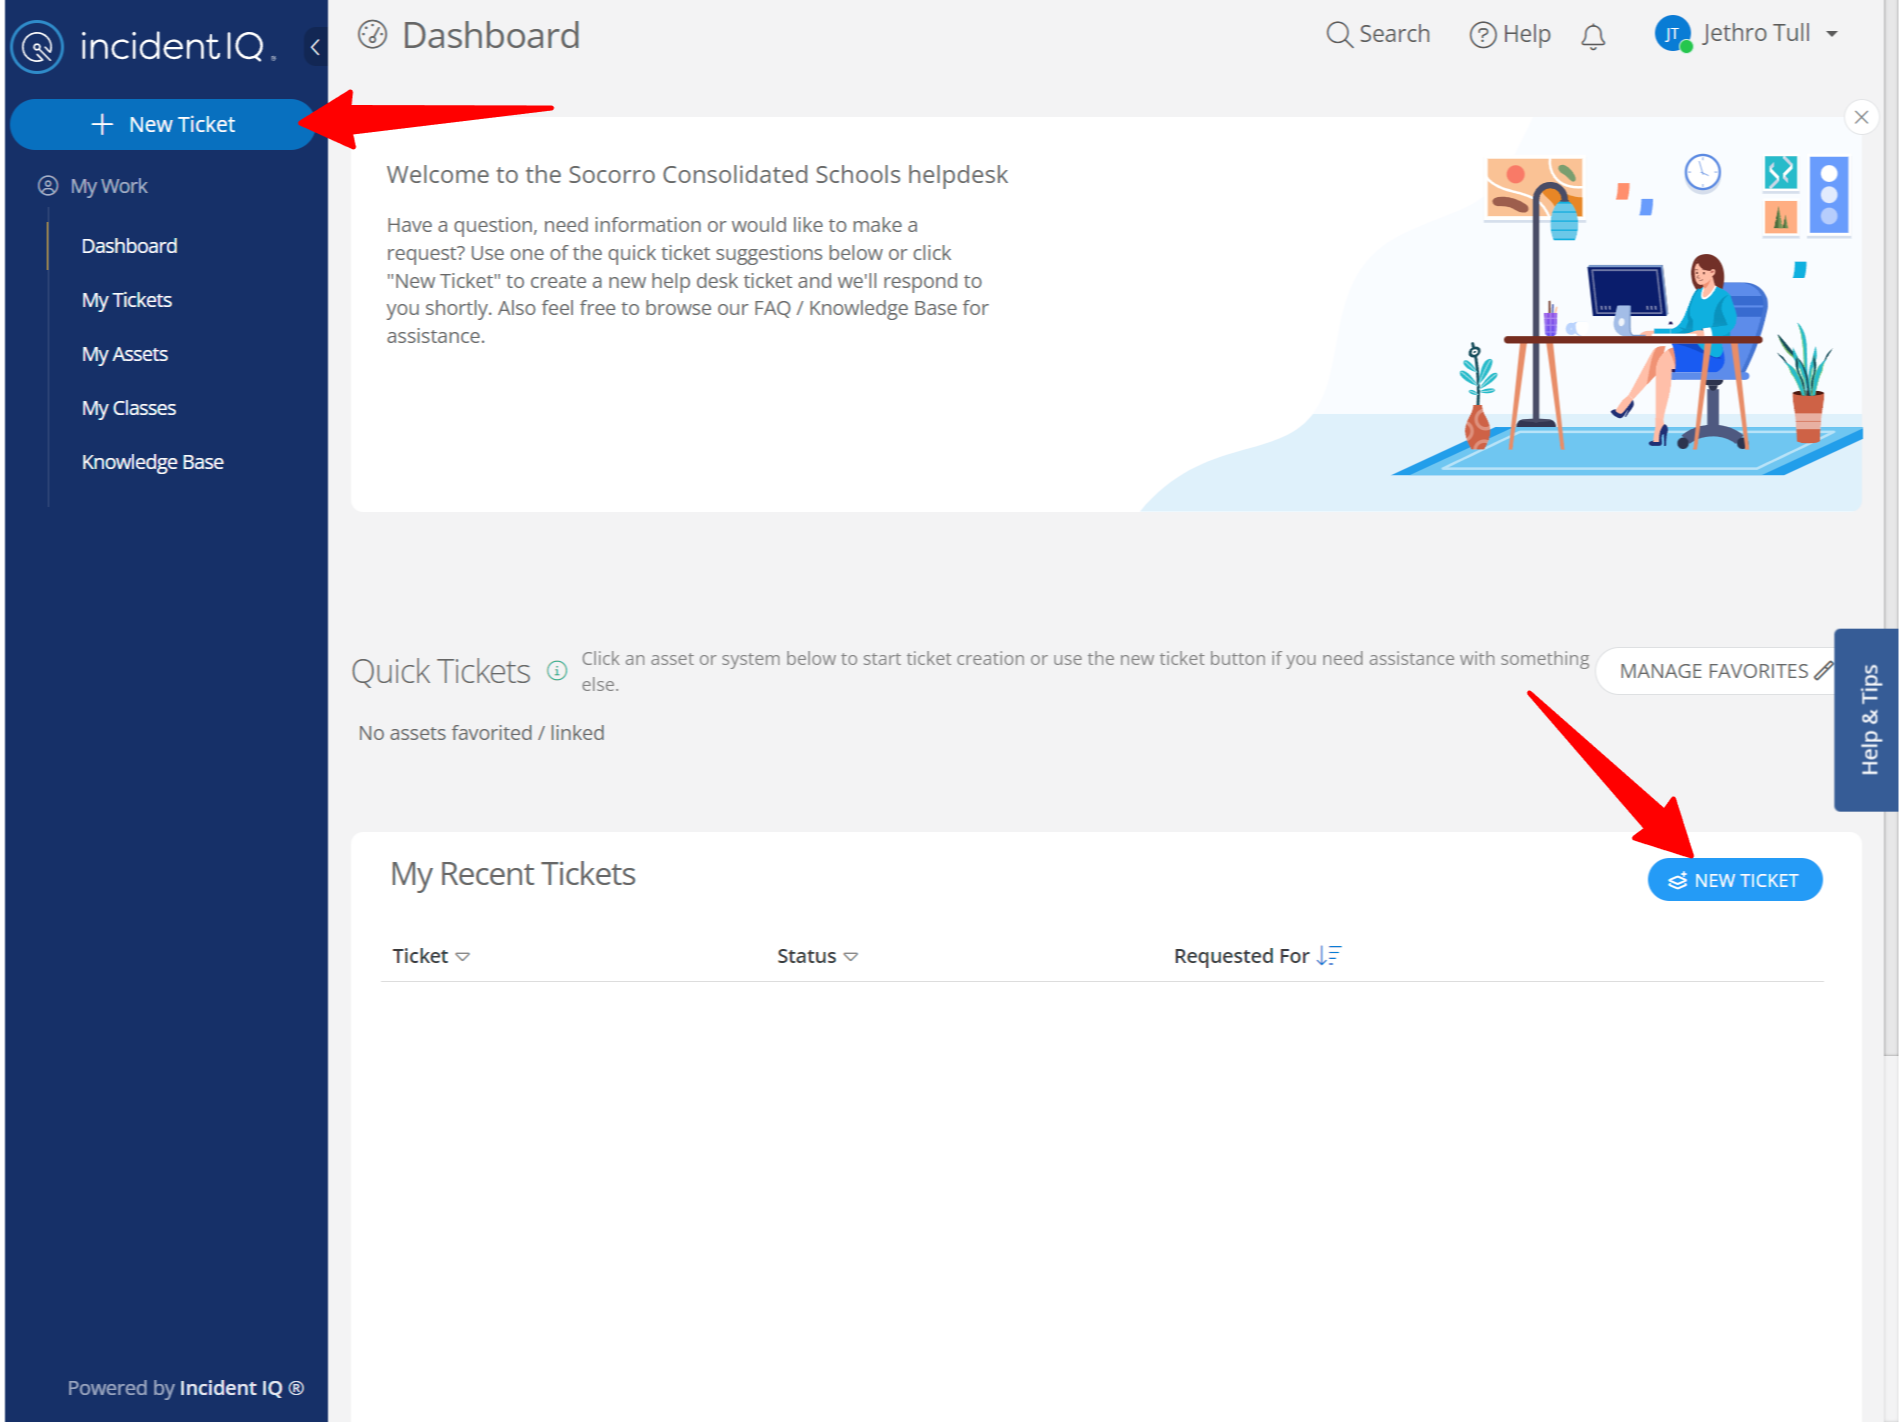The image size is (1899, 1422).
Task: Click the 'No assets favorited / linked' text
Action: [481, 733]
